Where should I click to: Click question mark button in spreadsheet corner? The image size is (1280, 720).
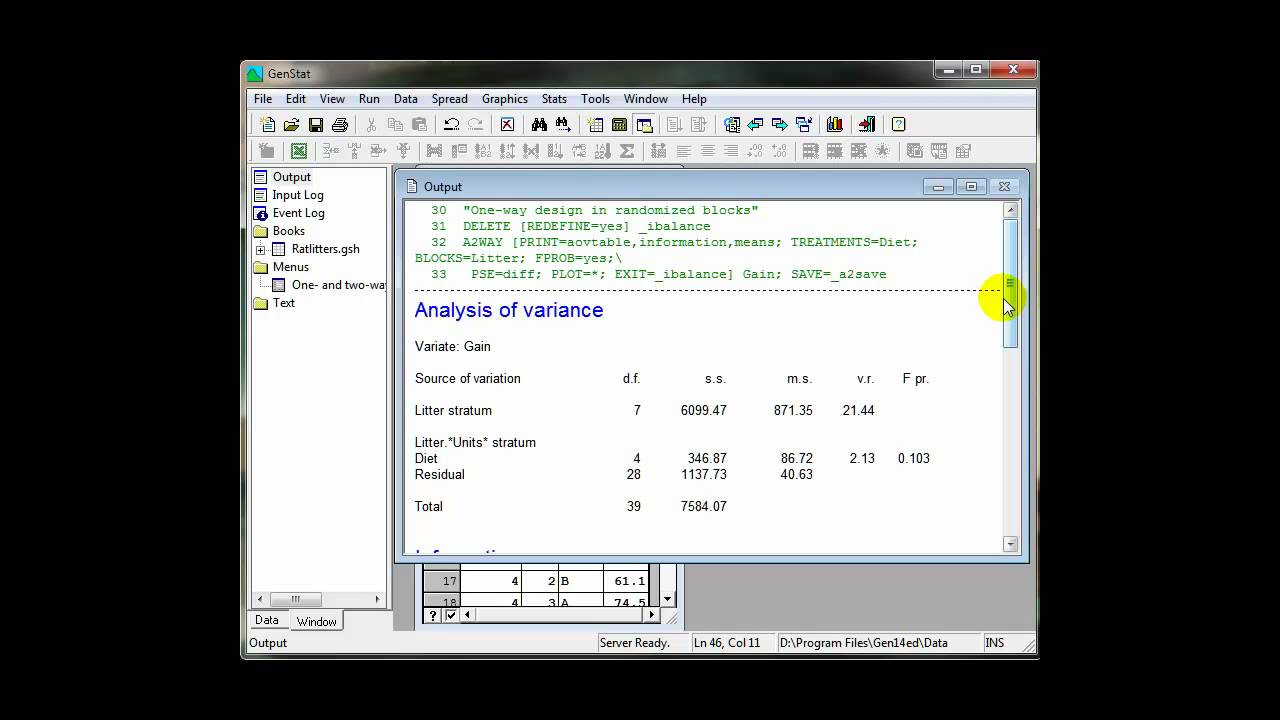pos(432,615)
